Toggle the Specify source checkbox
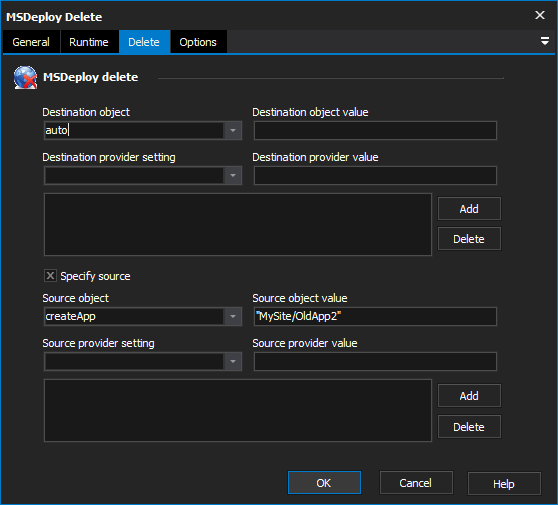The width and height of the screenshot is (558, 505). coord(50,275)
